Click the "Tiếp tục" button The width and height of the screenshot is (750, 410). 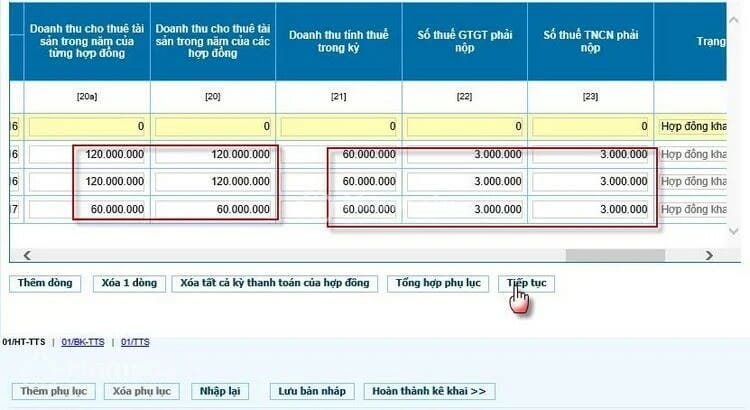click(x=526, y=283)
